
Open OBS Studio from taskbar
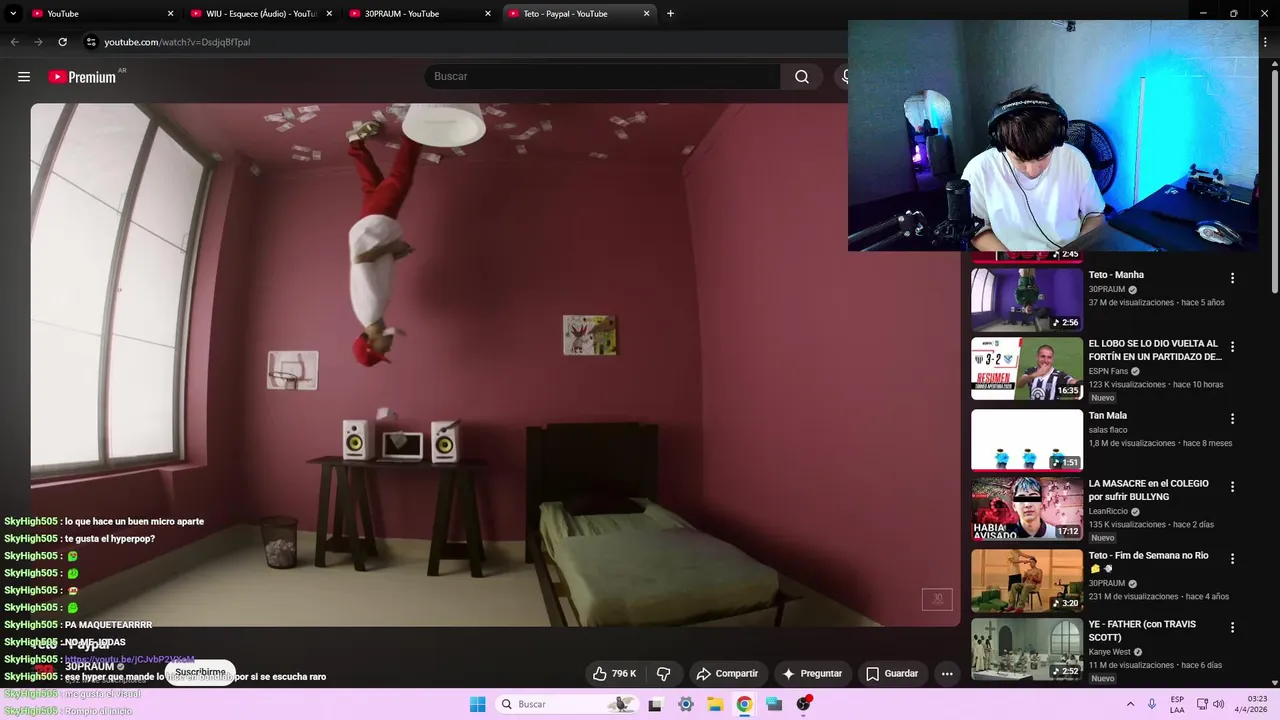[x=803, y=704]
